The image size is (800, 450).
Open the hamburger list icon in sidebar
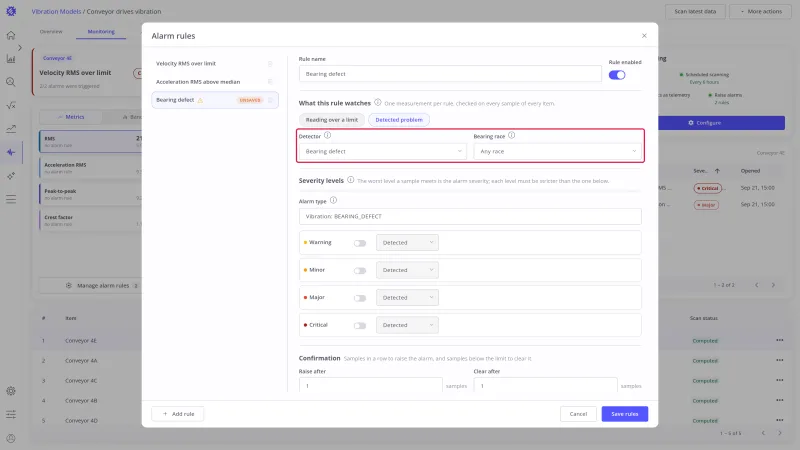click(11, 199)
